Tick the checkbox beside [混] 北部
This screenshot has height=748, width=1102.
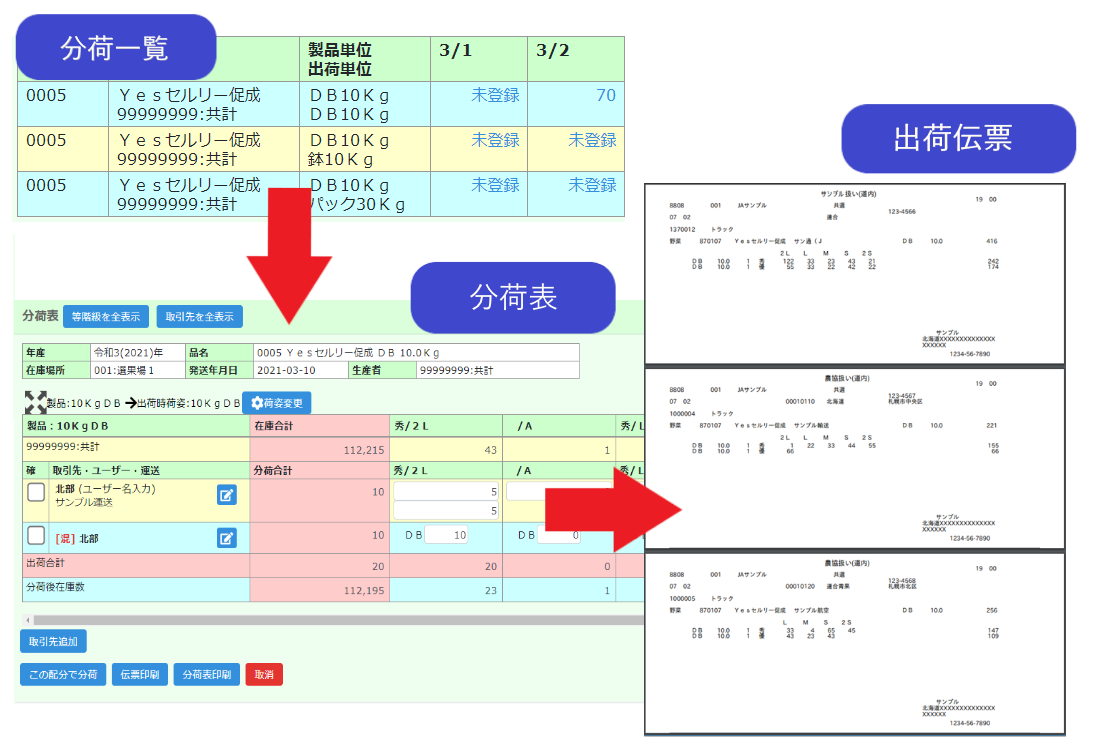coord(36,537)
